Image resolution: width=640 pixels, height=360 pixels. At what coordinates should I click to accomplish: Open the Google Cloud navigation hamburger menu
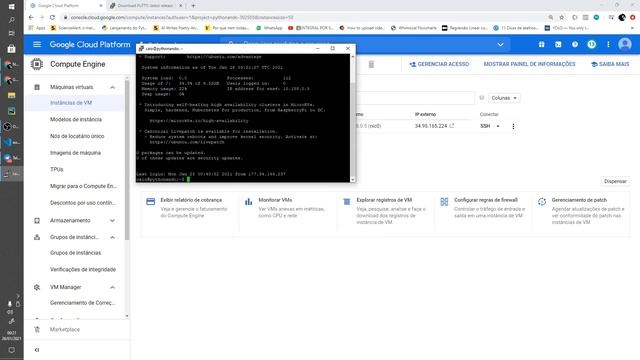(37, 44)
